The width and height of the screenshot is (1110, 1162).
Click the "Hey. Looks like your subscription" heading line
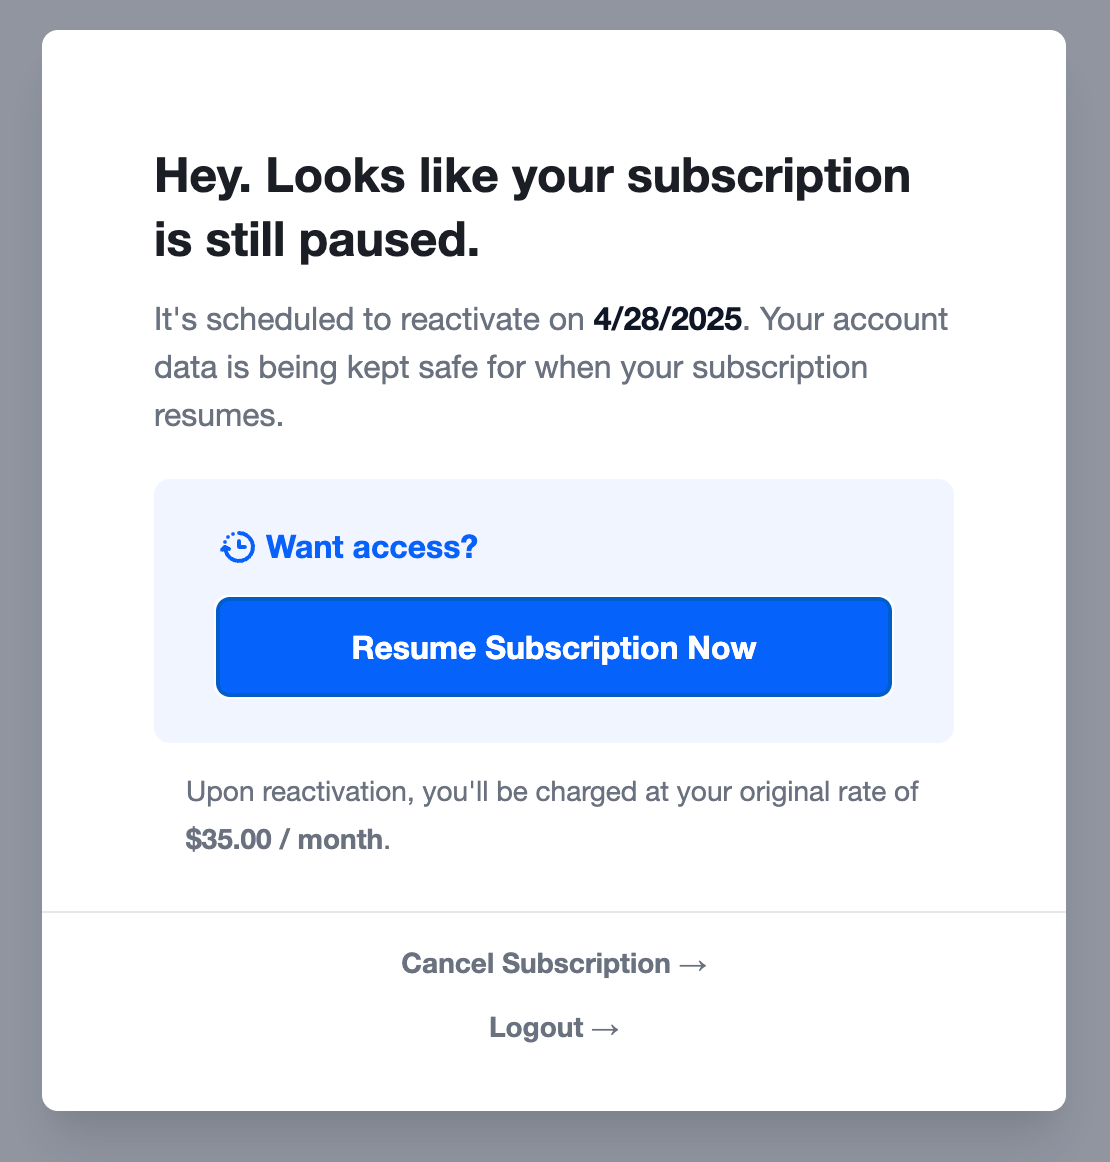(x=532, y=176)
